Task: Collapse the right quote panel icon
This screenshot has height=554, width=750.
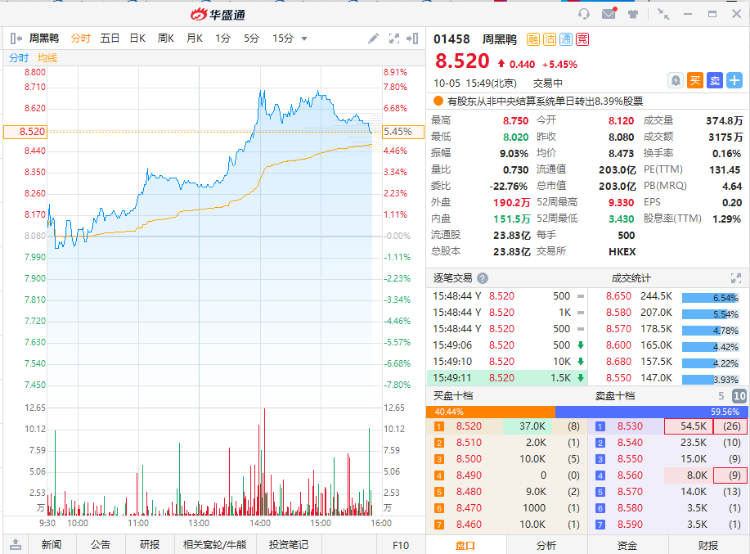Action: point(412,38)
